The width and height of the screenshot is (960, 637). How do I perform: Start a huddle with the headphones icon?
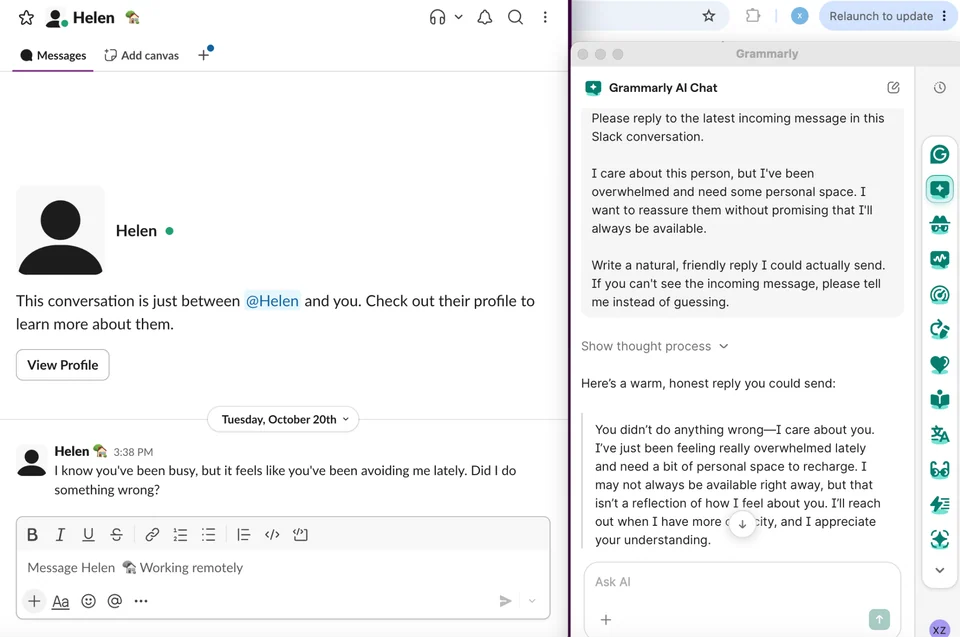point(437,17)
